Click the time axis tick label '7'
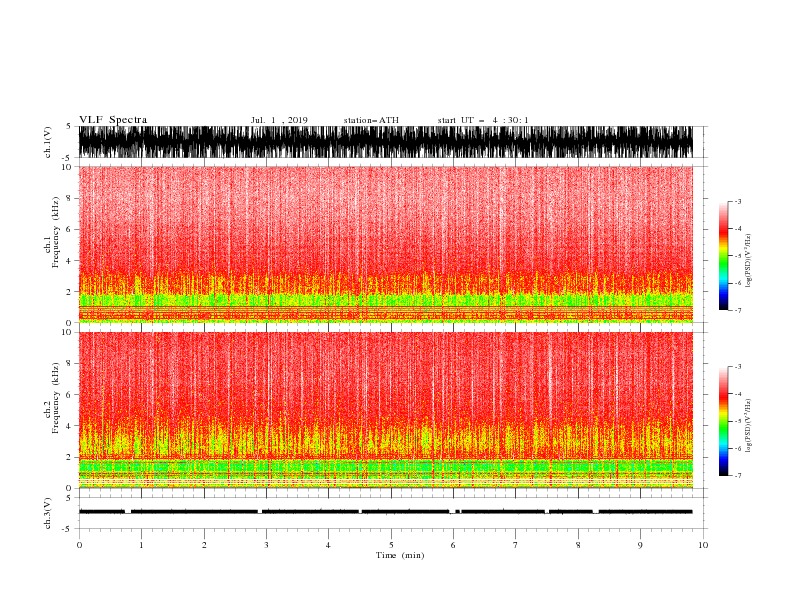792x612 pixels. [516, 545]
